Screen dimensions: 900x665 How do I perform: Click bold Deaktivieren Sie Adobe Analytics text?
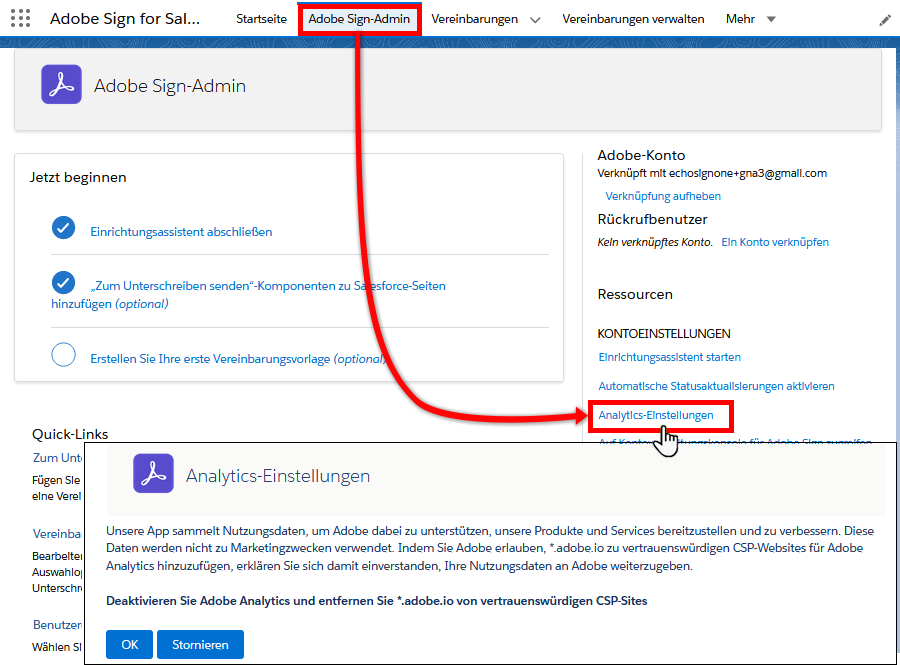(x=377, y=601)
